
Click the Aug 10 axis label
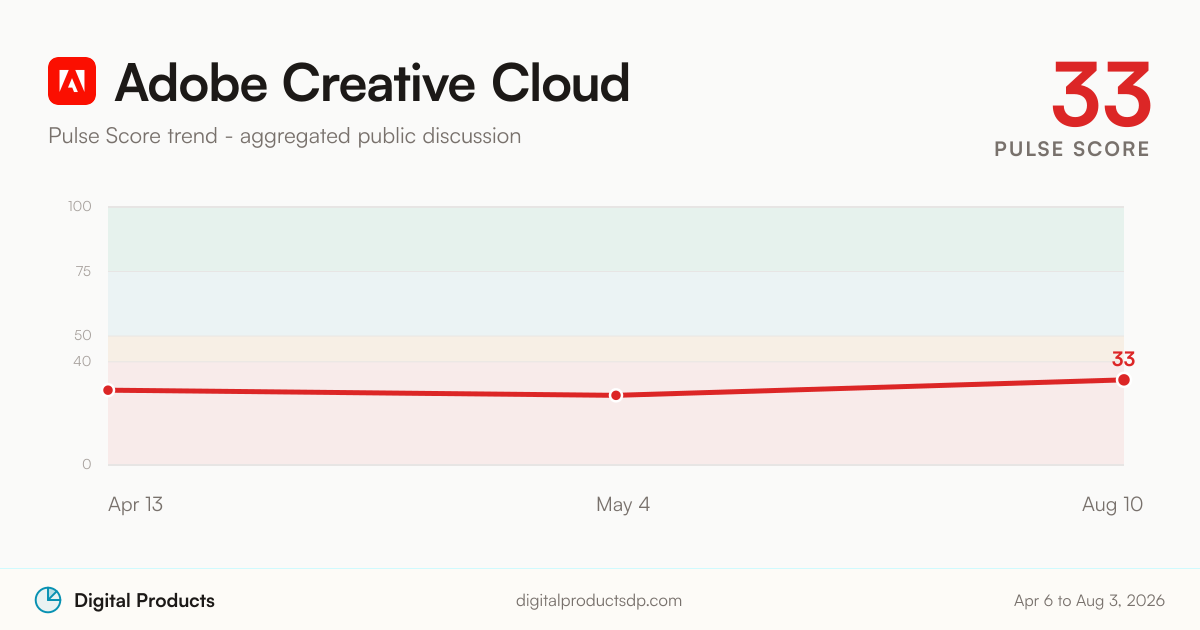(1112, 505)
